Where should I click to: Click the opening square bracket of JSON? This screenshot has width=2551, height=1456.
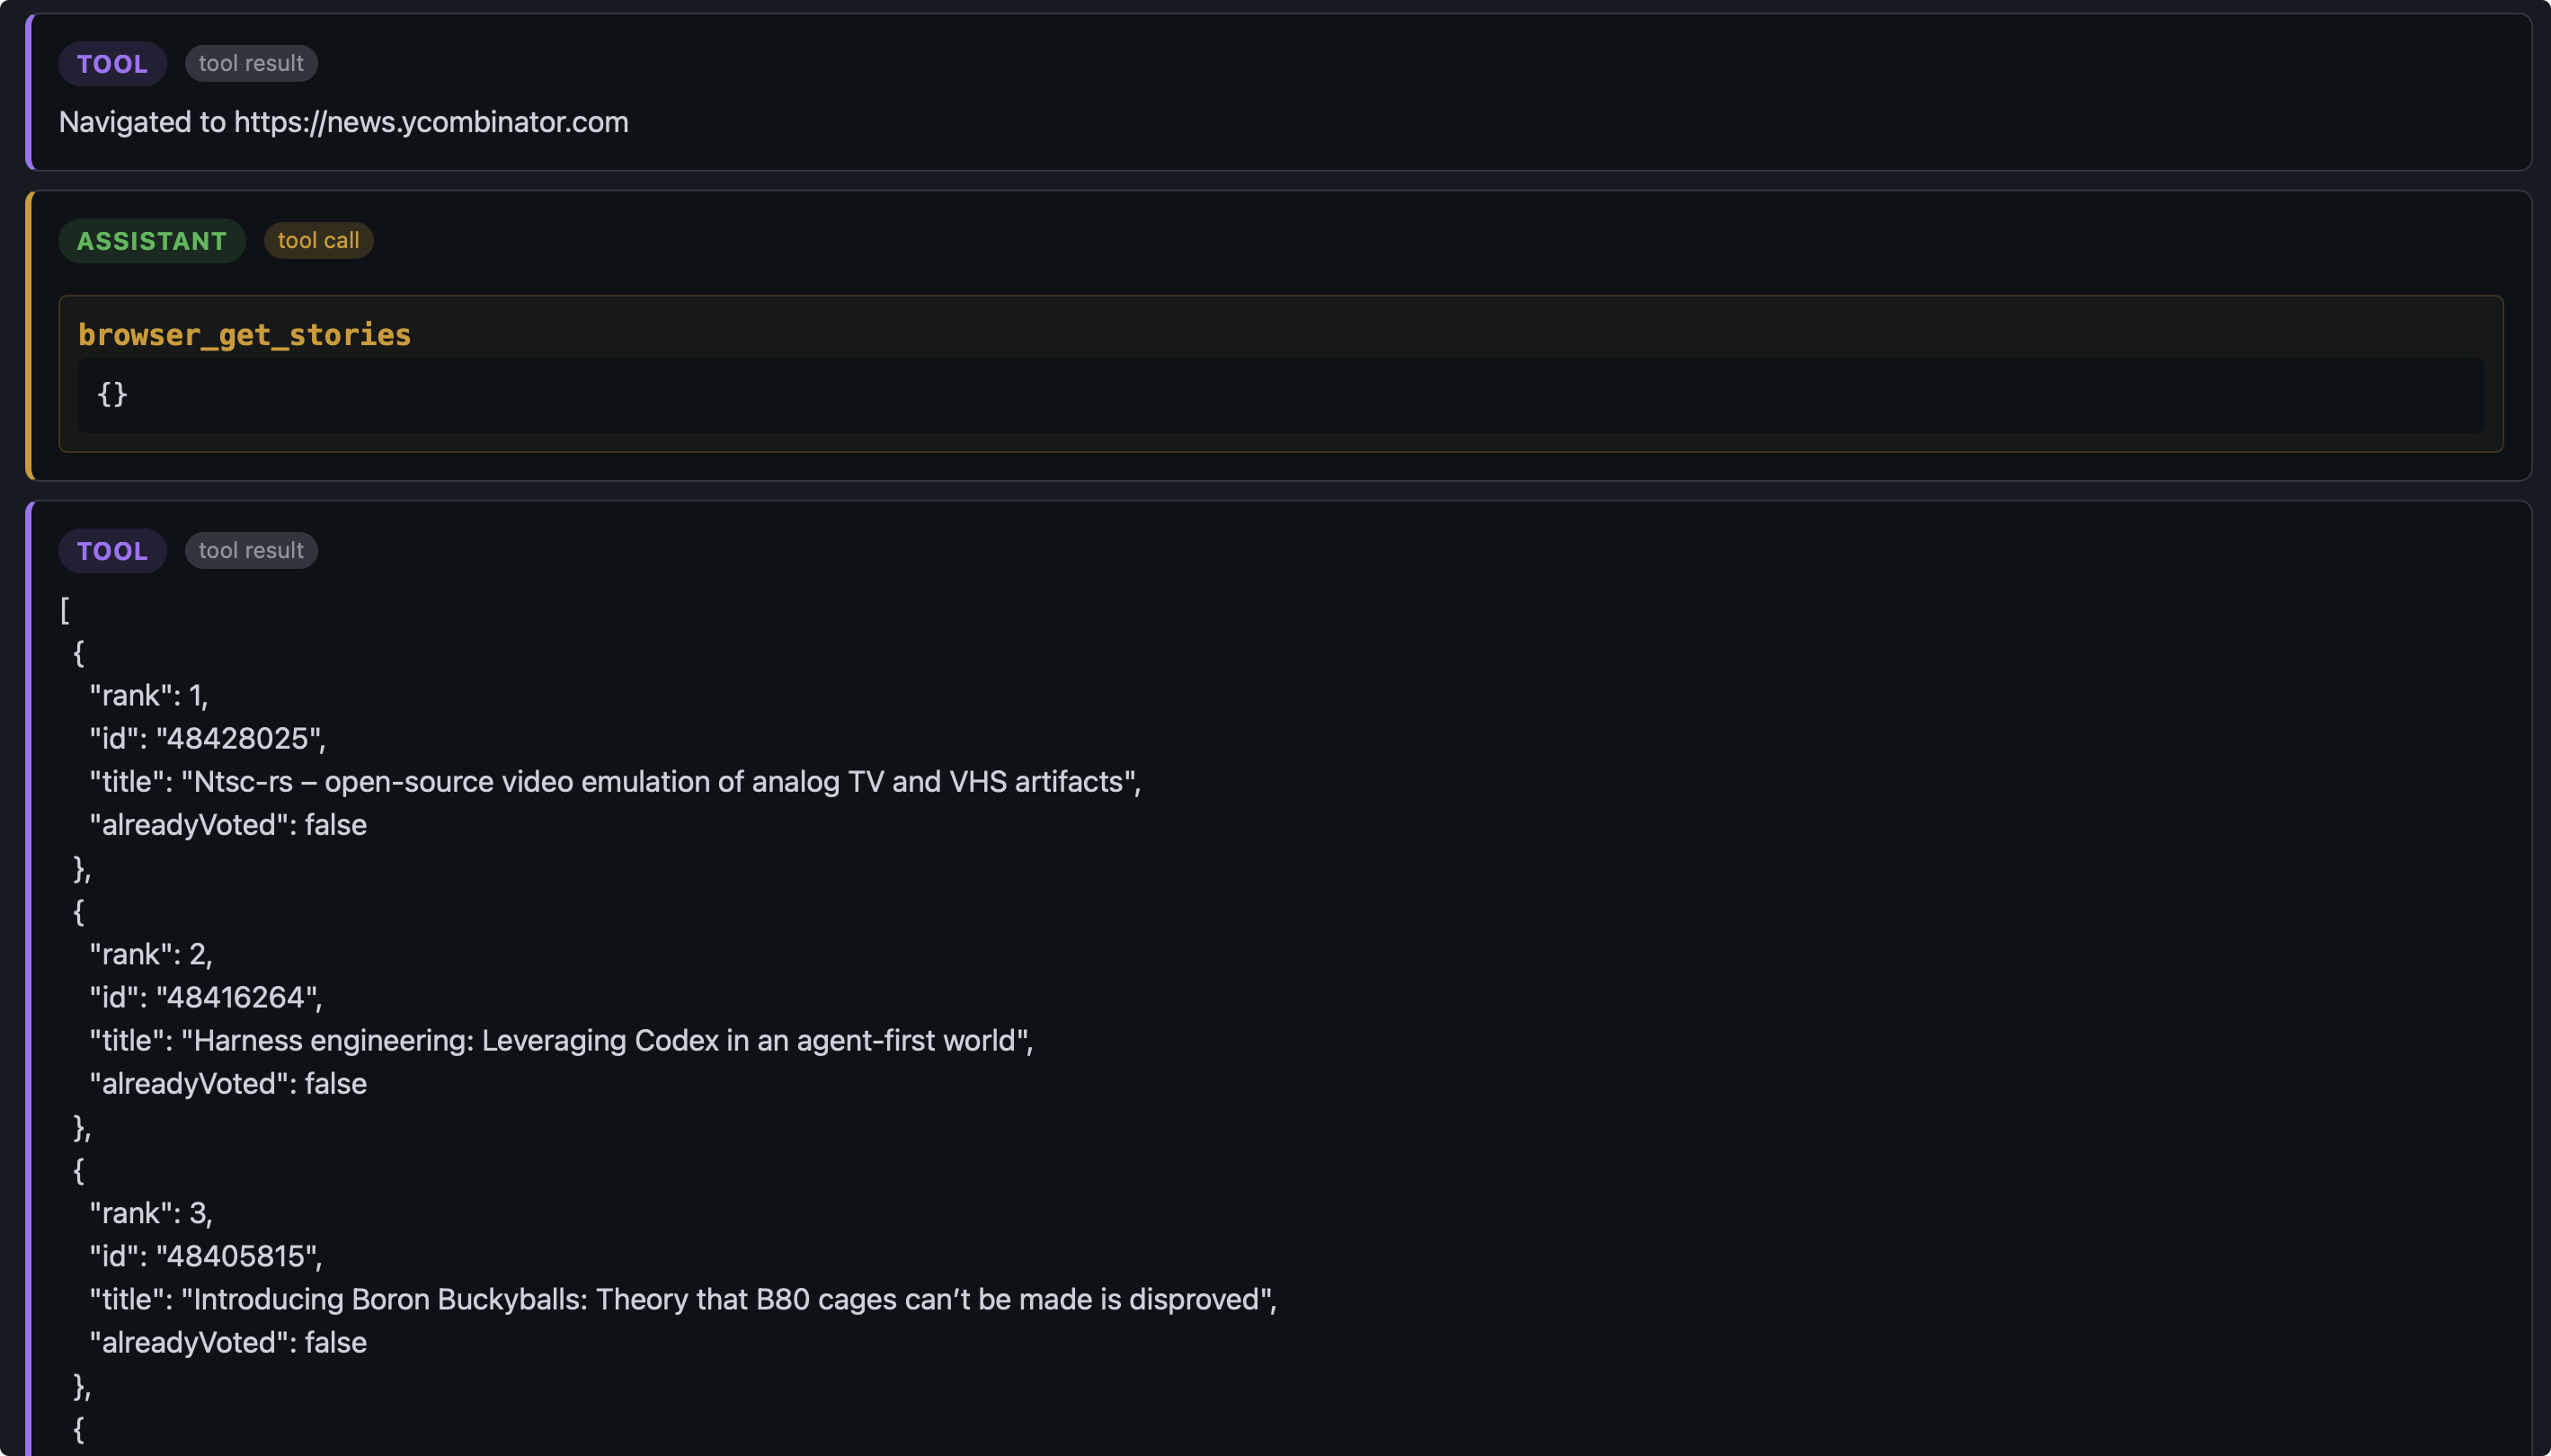click(65, 610)
